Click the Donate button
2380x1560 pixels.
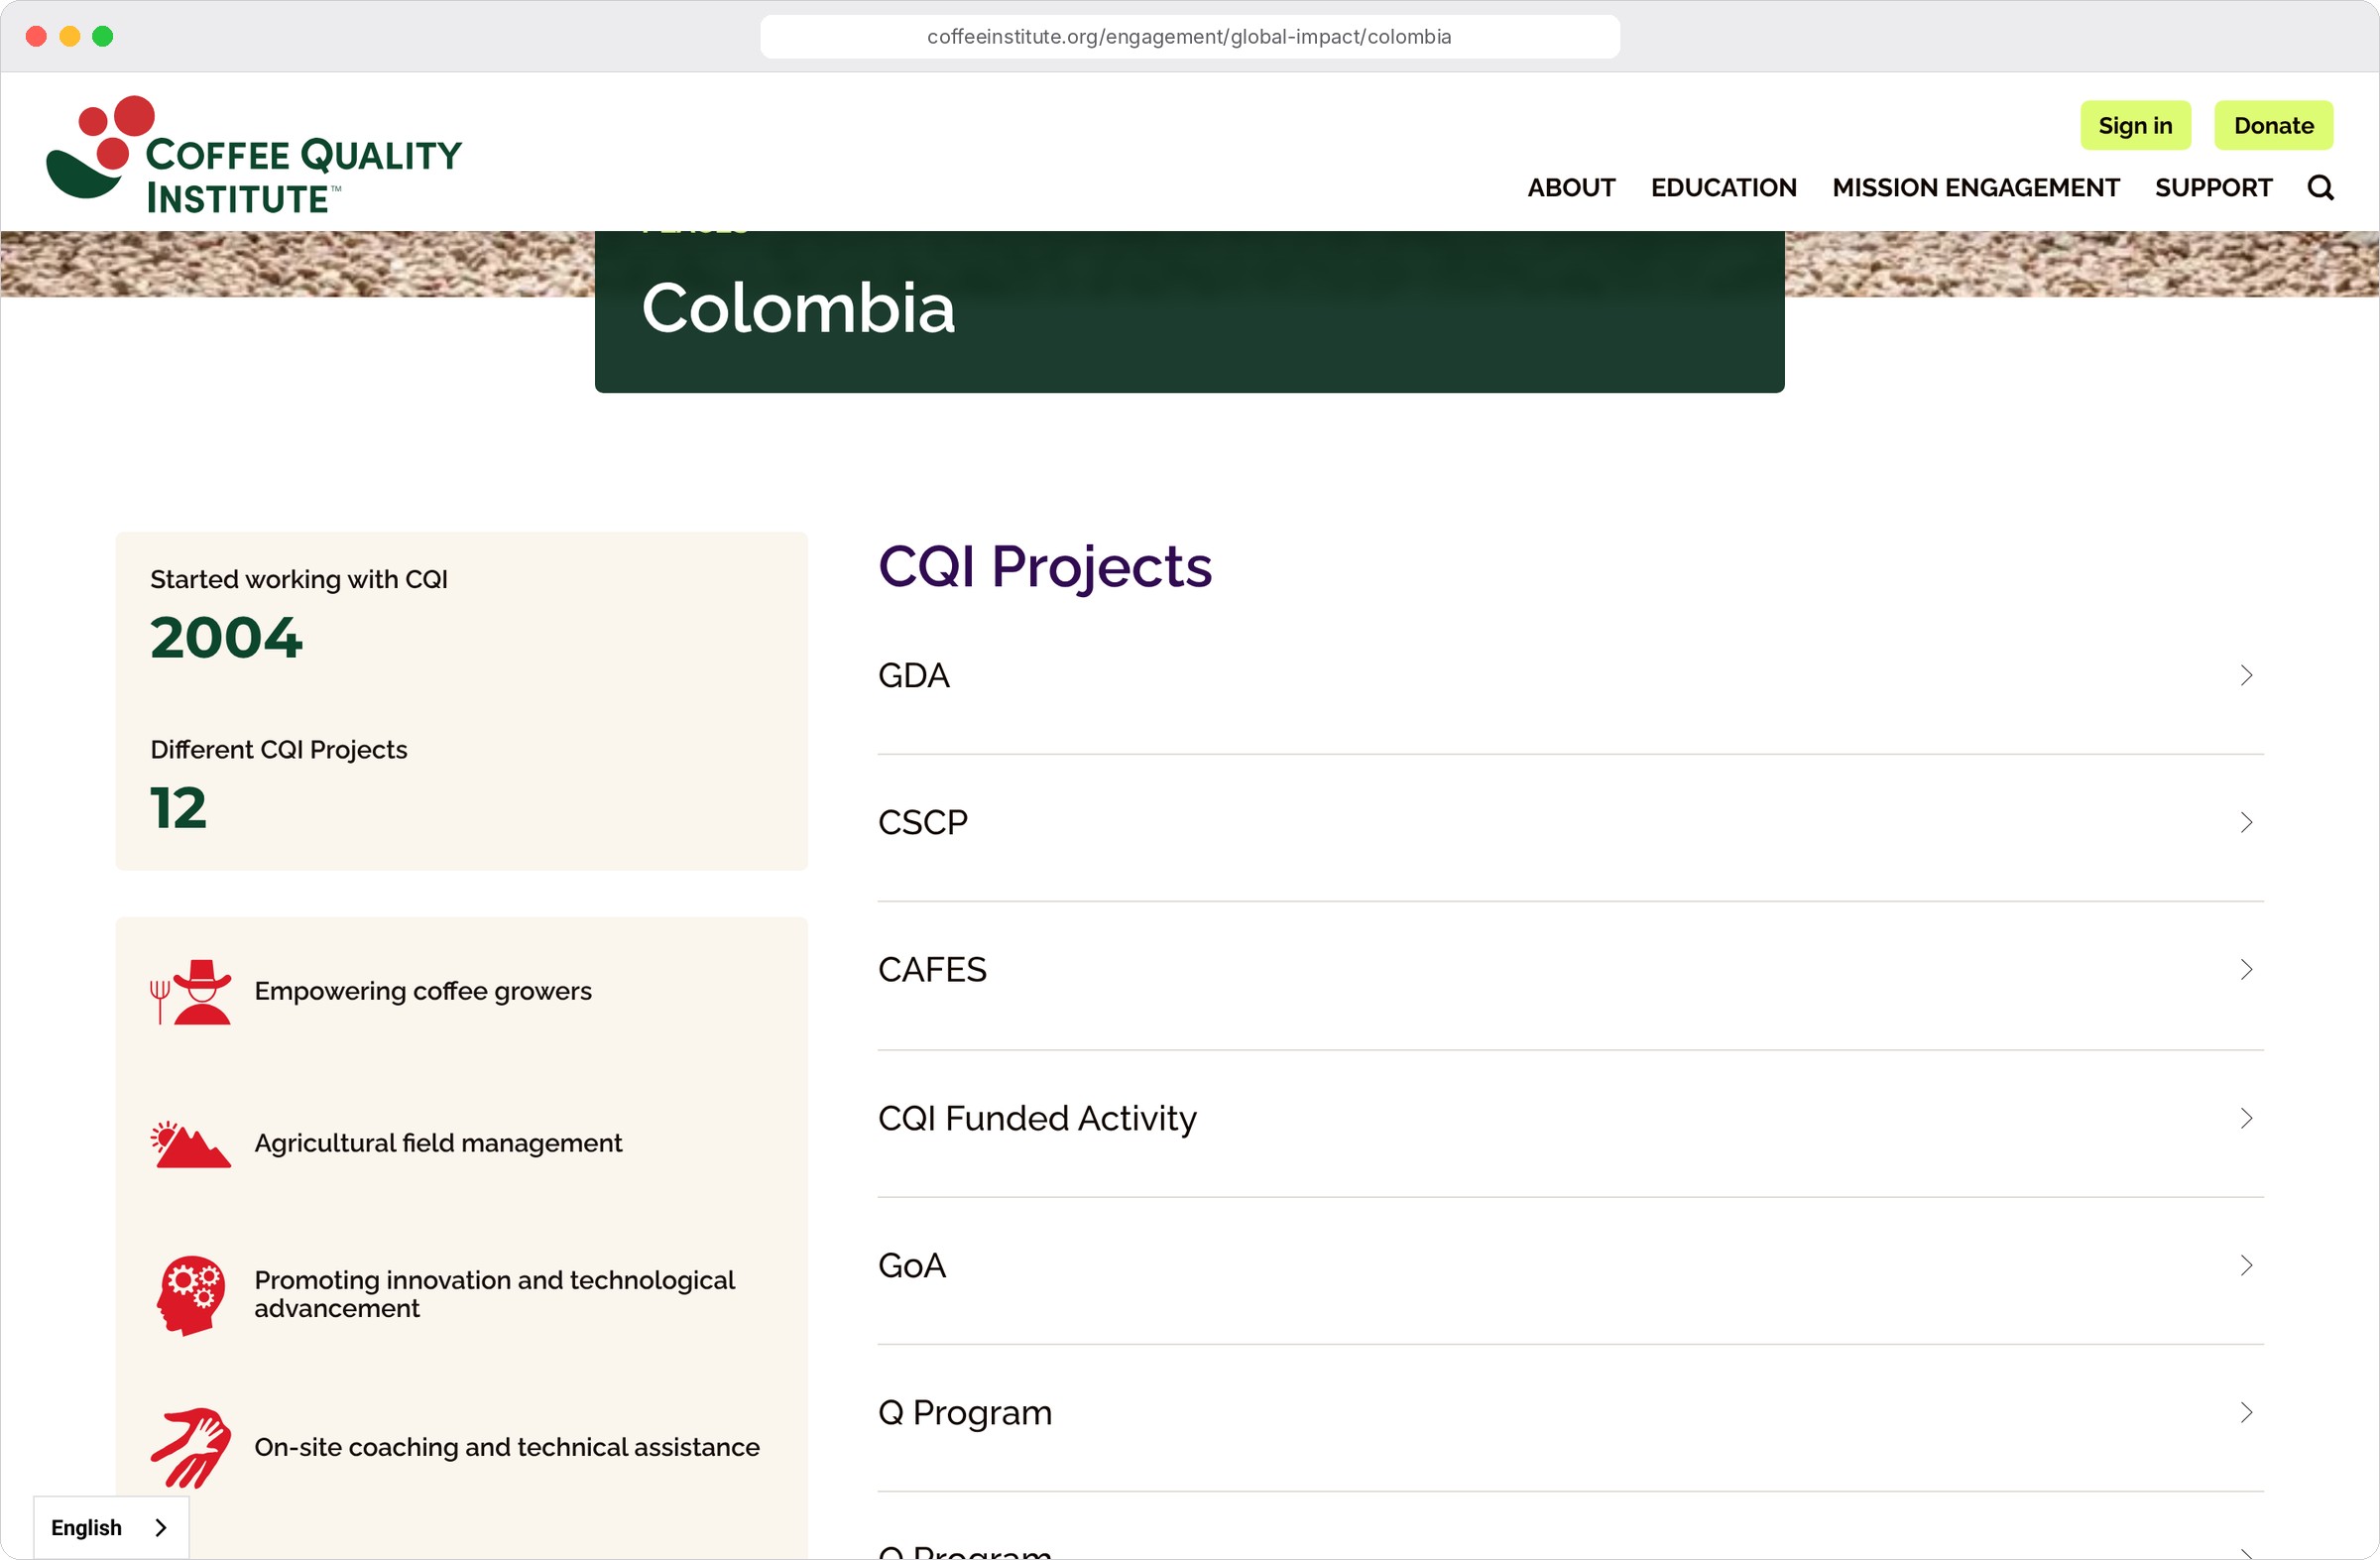(x=2273, y=125)
